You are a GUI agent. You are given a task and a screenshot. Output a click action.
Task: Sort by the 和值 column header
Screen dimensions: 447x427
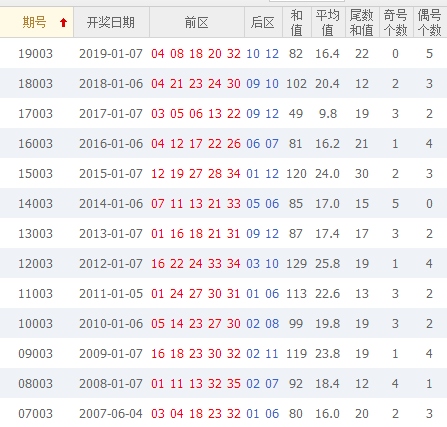[x=297, y=22]
